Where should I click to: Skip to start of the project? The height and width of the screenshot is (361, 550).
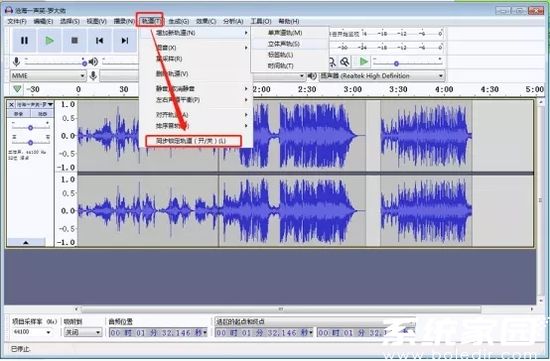pos(100,41)
